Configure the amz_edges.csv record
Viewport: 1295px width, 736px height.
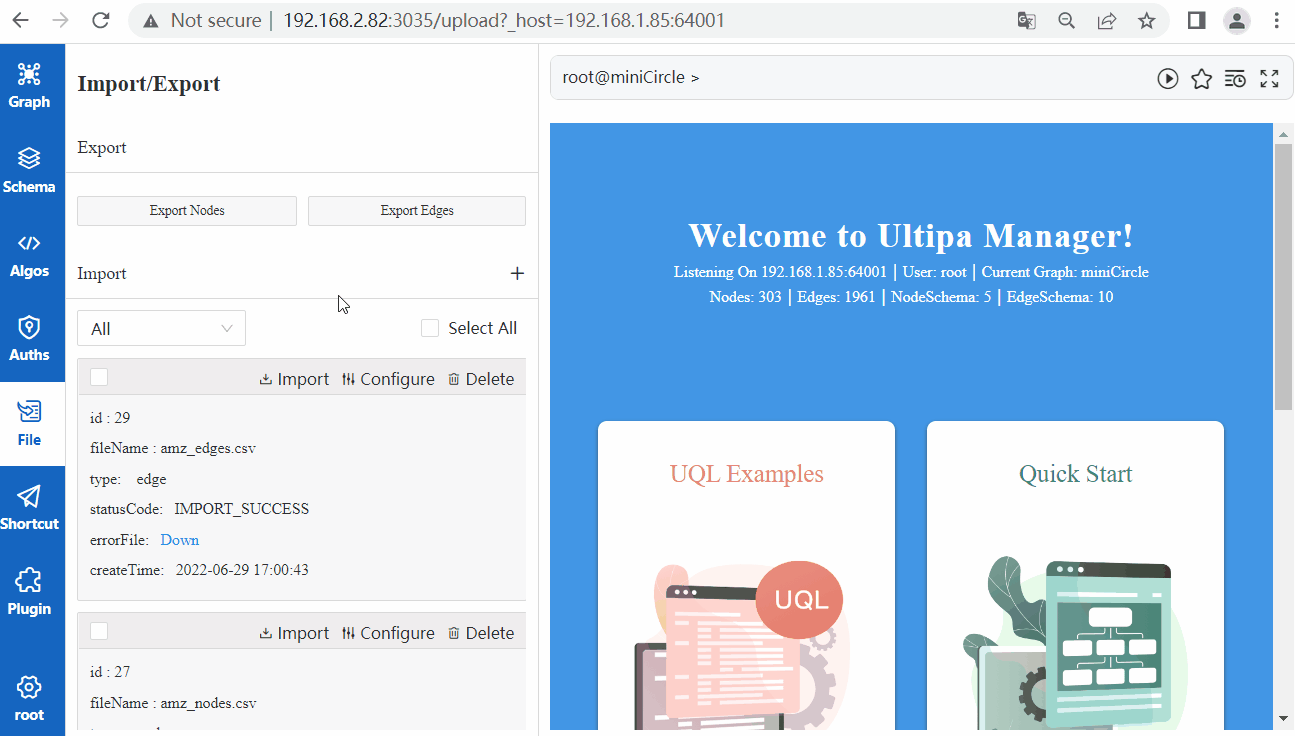[388, 379]
